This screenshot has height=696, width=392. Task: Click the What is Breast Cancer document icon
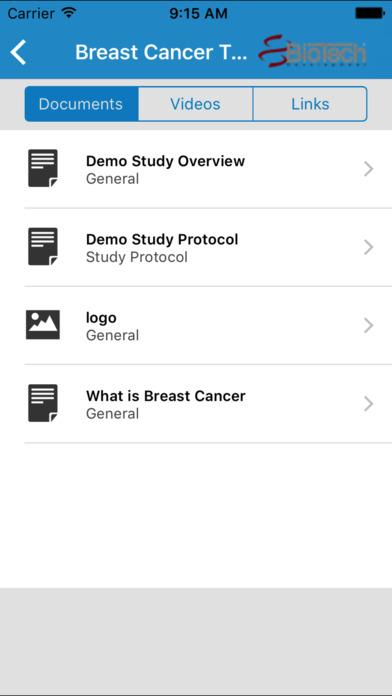point(43,403)
